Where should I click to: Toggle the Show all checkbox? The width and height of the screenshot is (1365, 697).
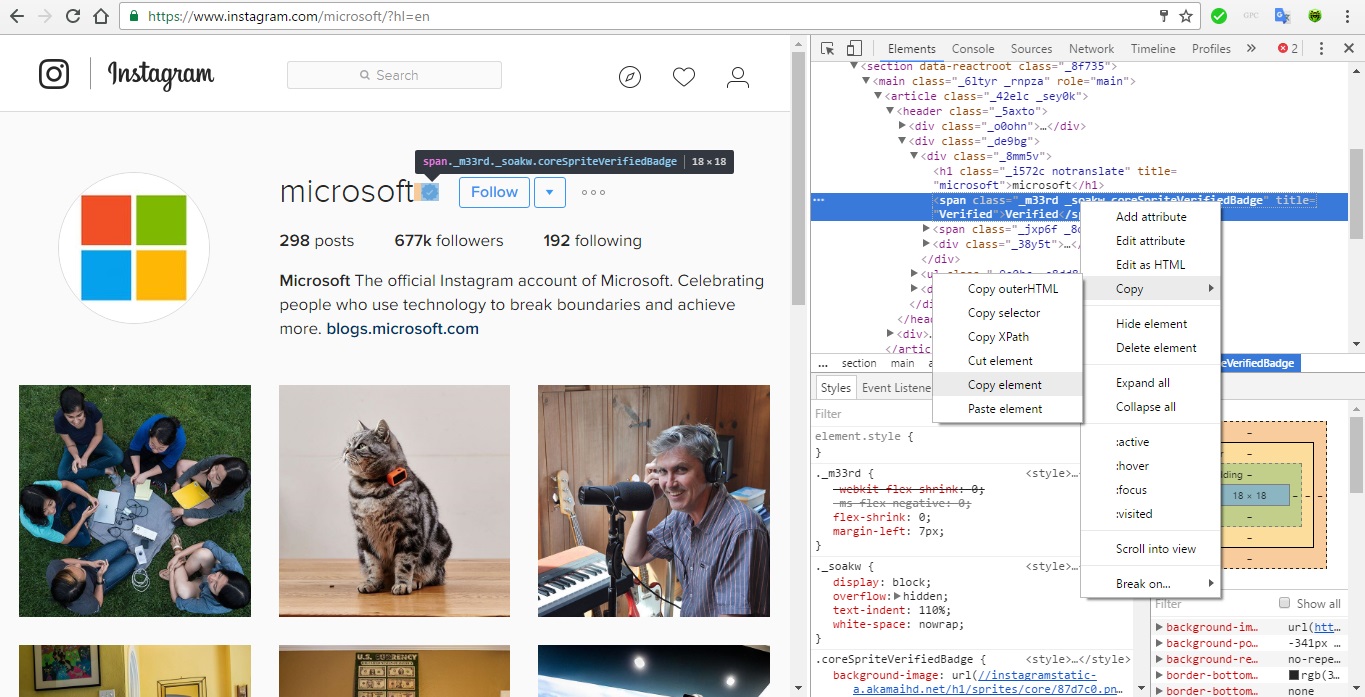pos(1285,603)
